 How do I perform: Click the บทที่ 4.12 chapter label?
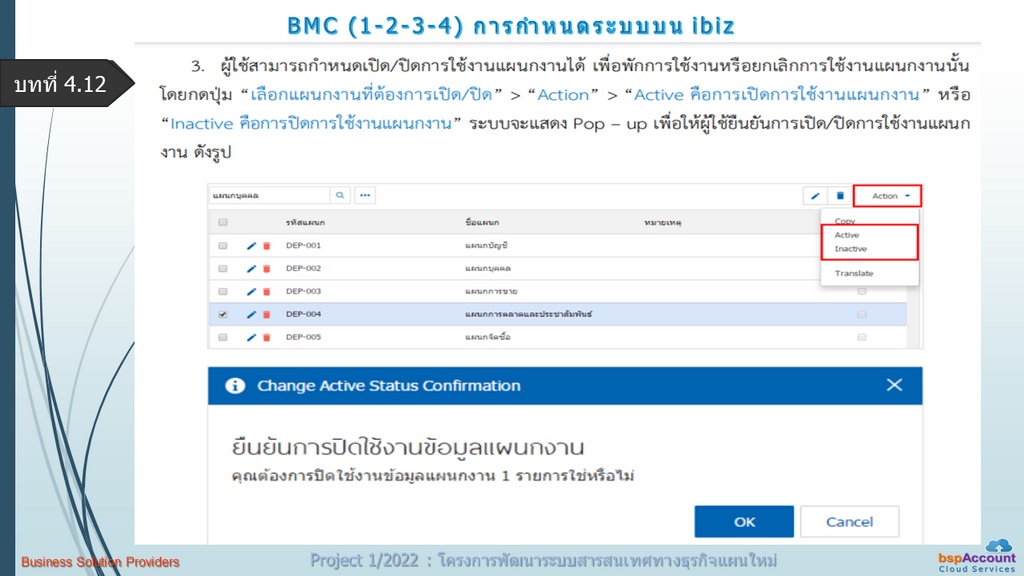tap(60, 84)
